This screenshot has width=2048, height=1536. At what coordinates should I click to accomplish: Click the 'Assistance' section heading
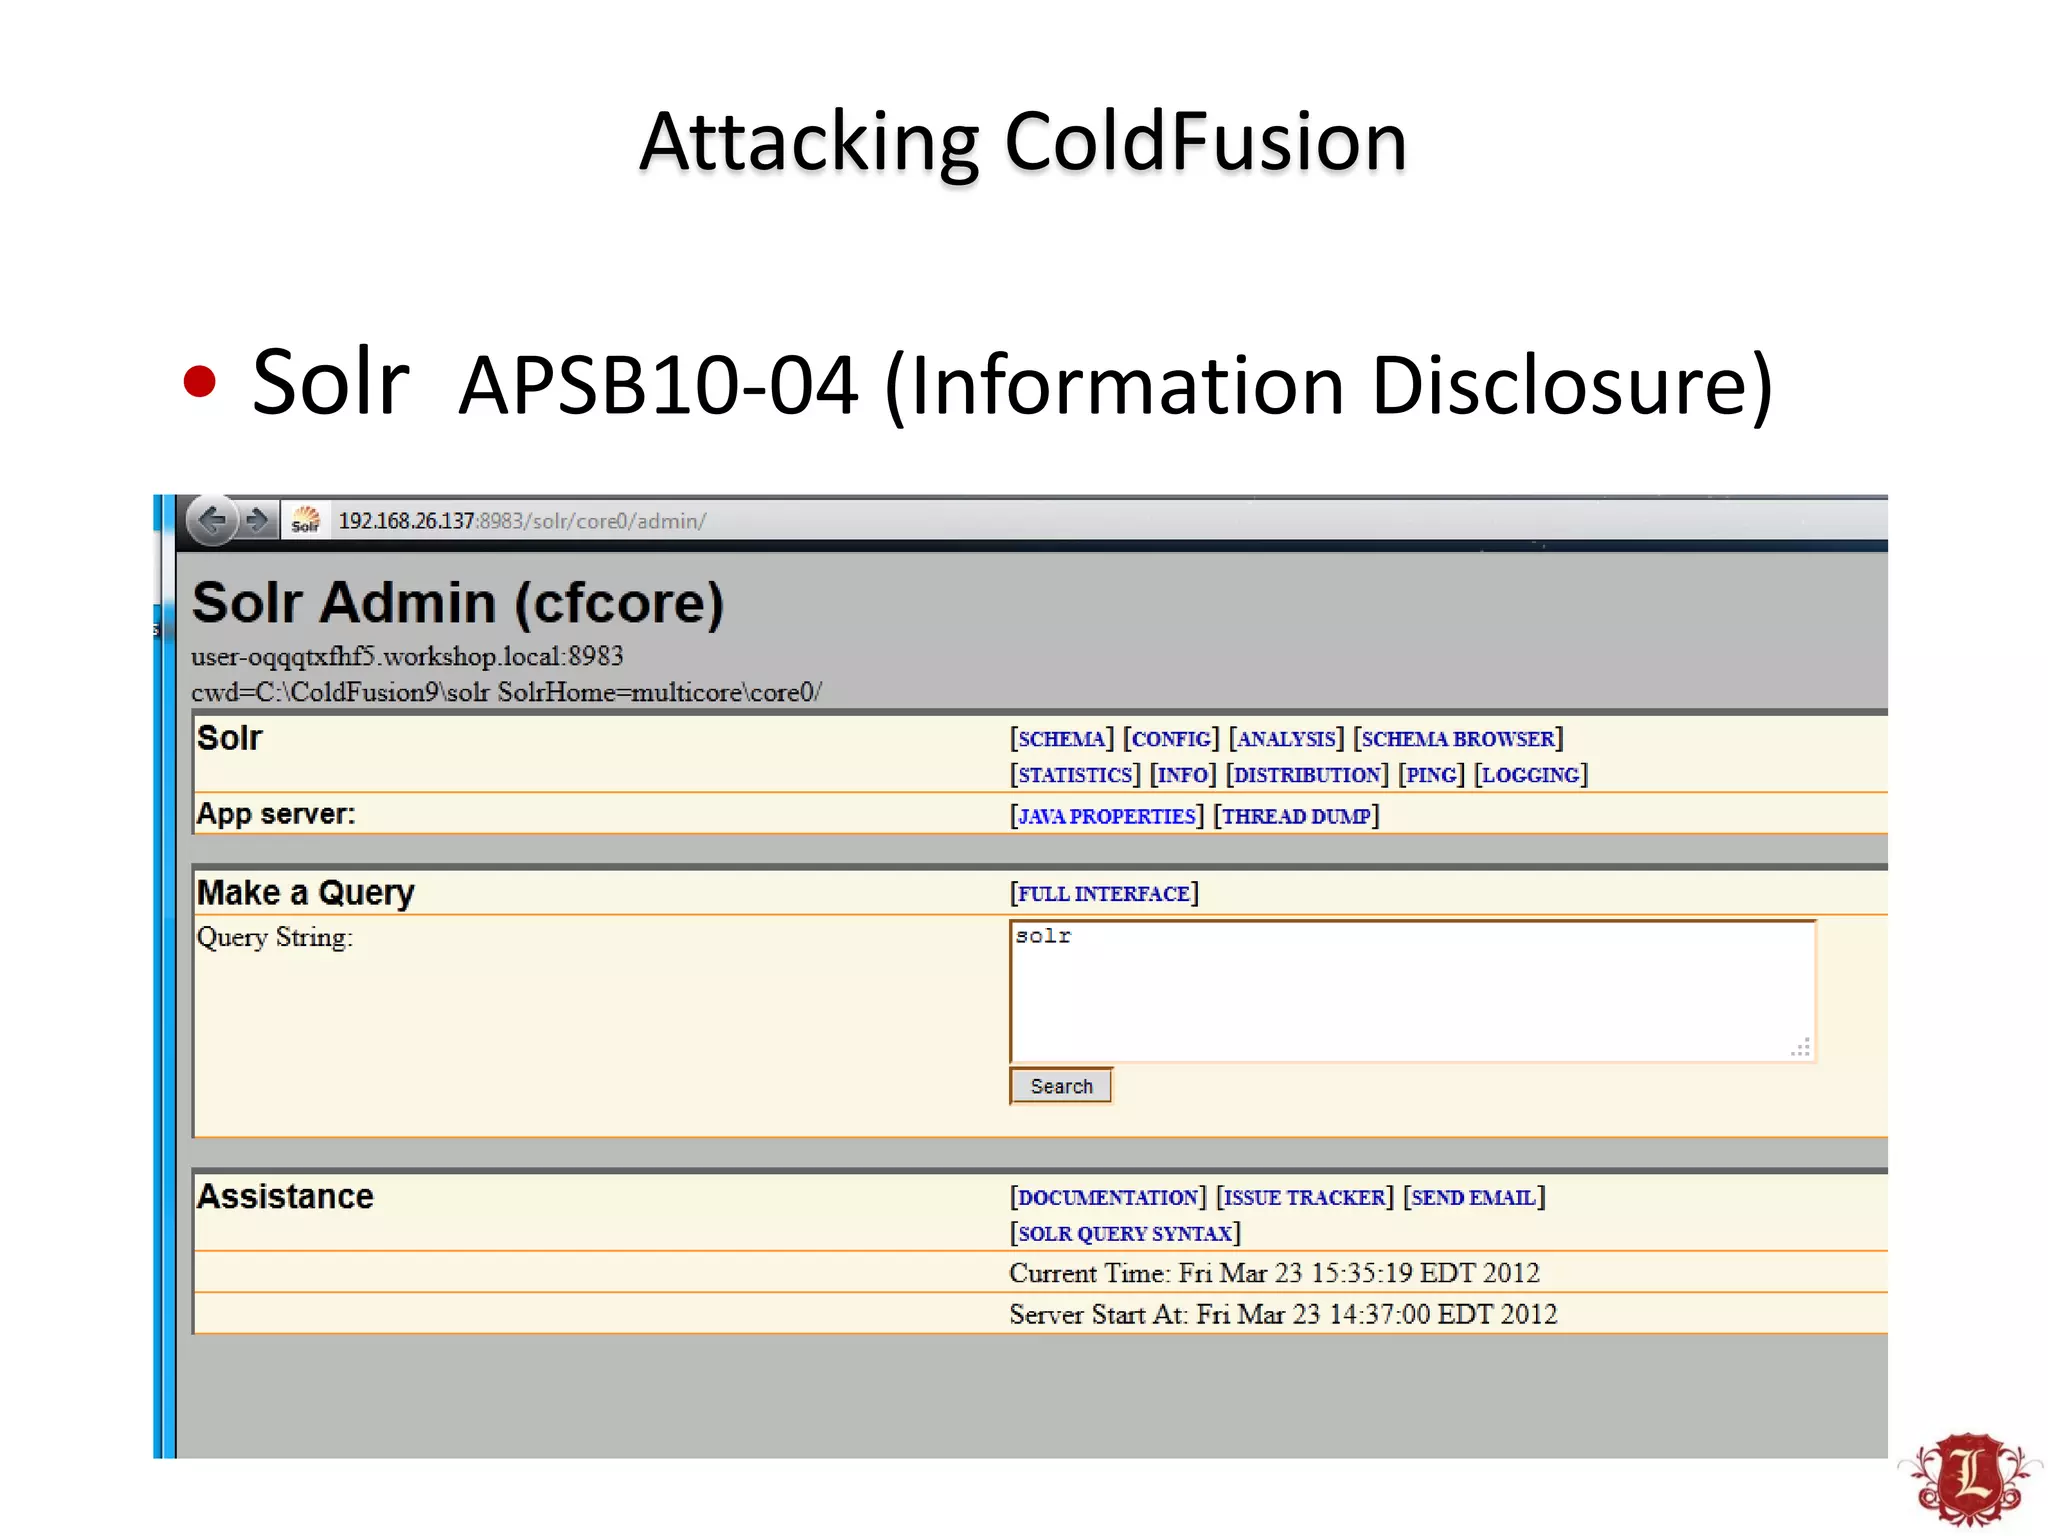point(285,1196)
